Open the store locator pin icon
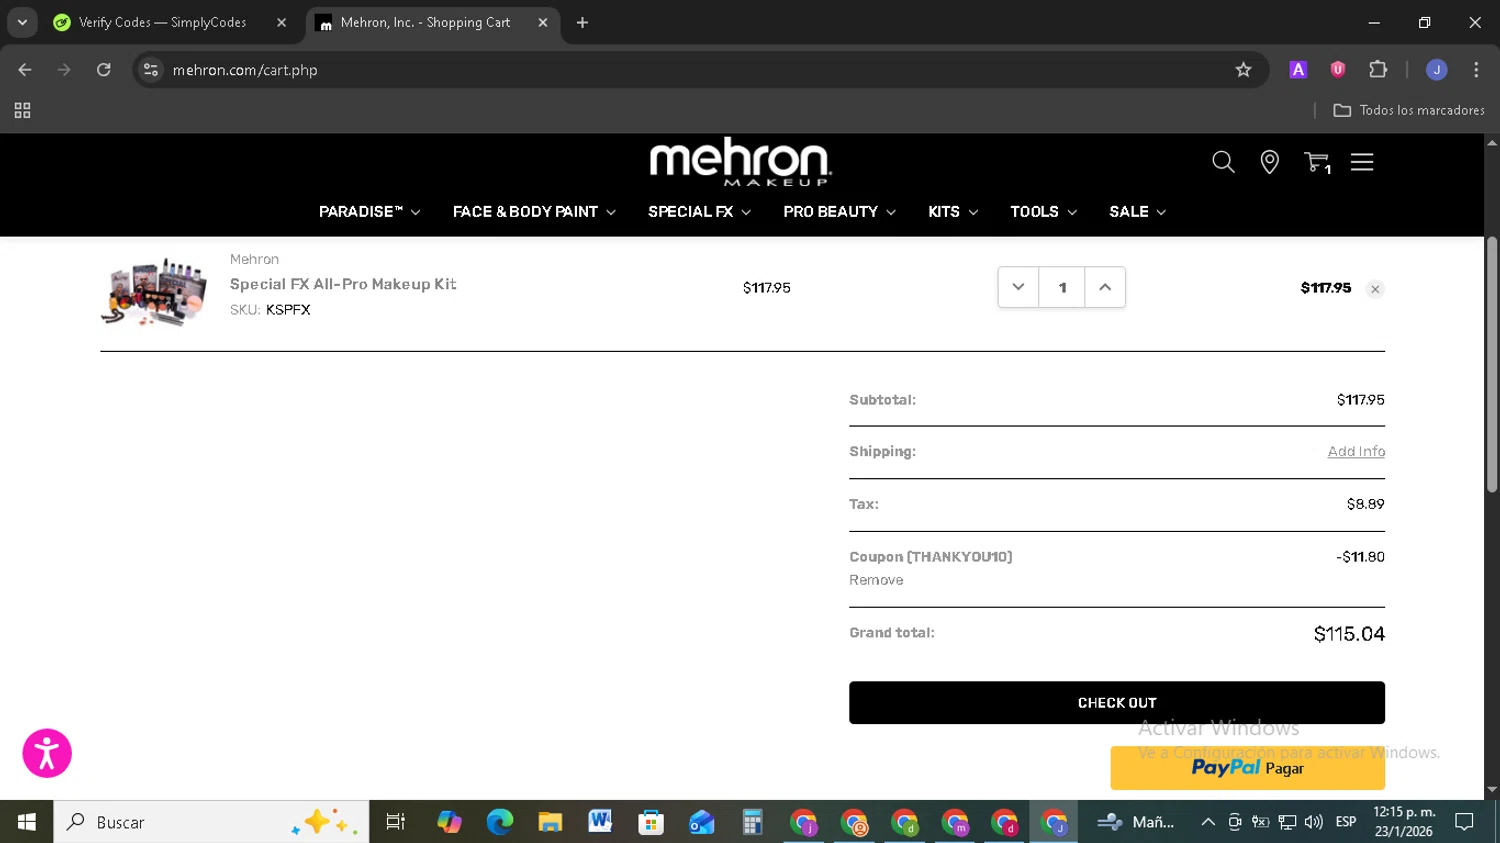The height and width of the screenshot is (843, 1500). [1269, 162]
